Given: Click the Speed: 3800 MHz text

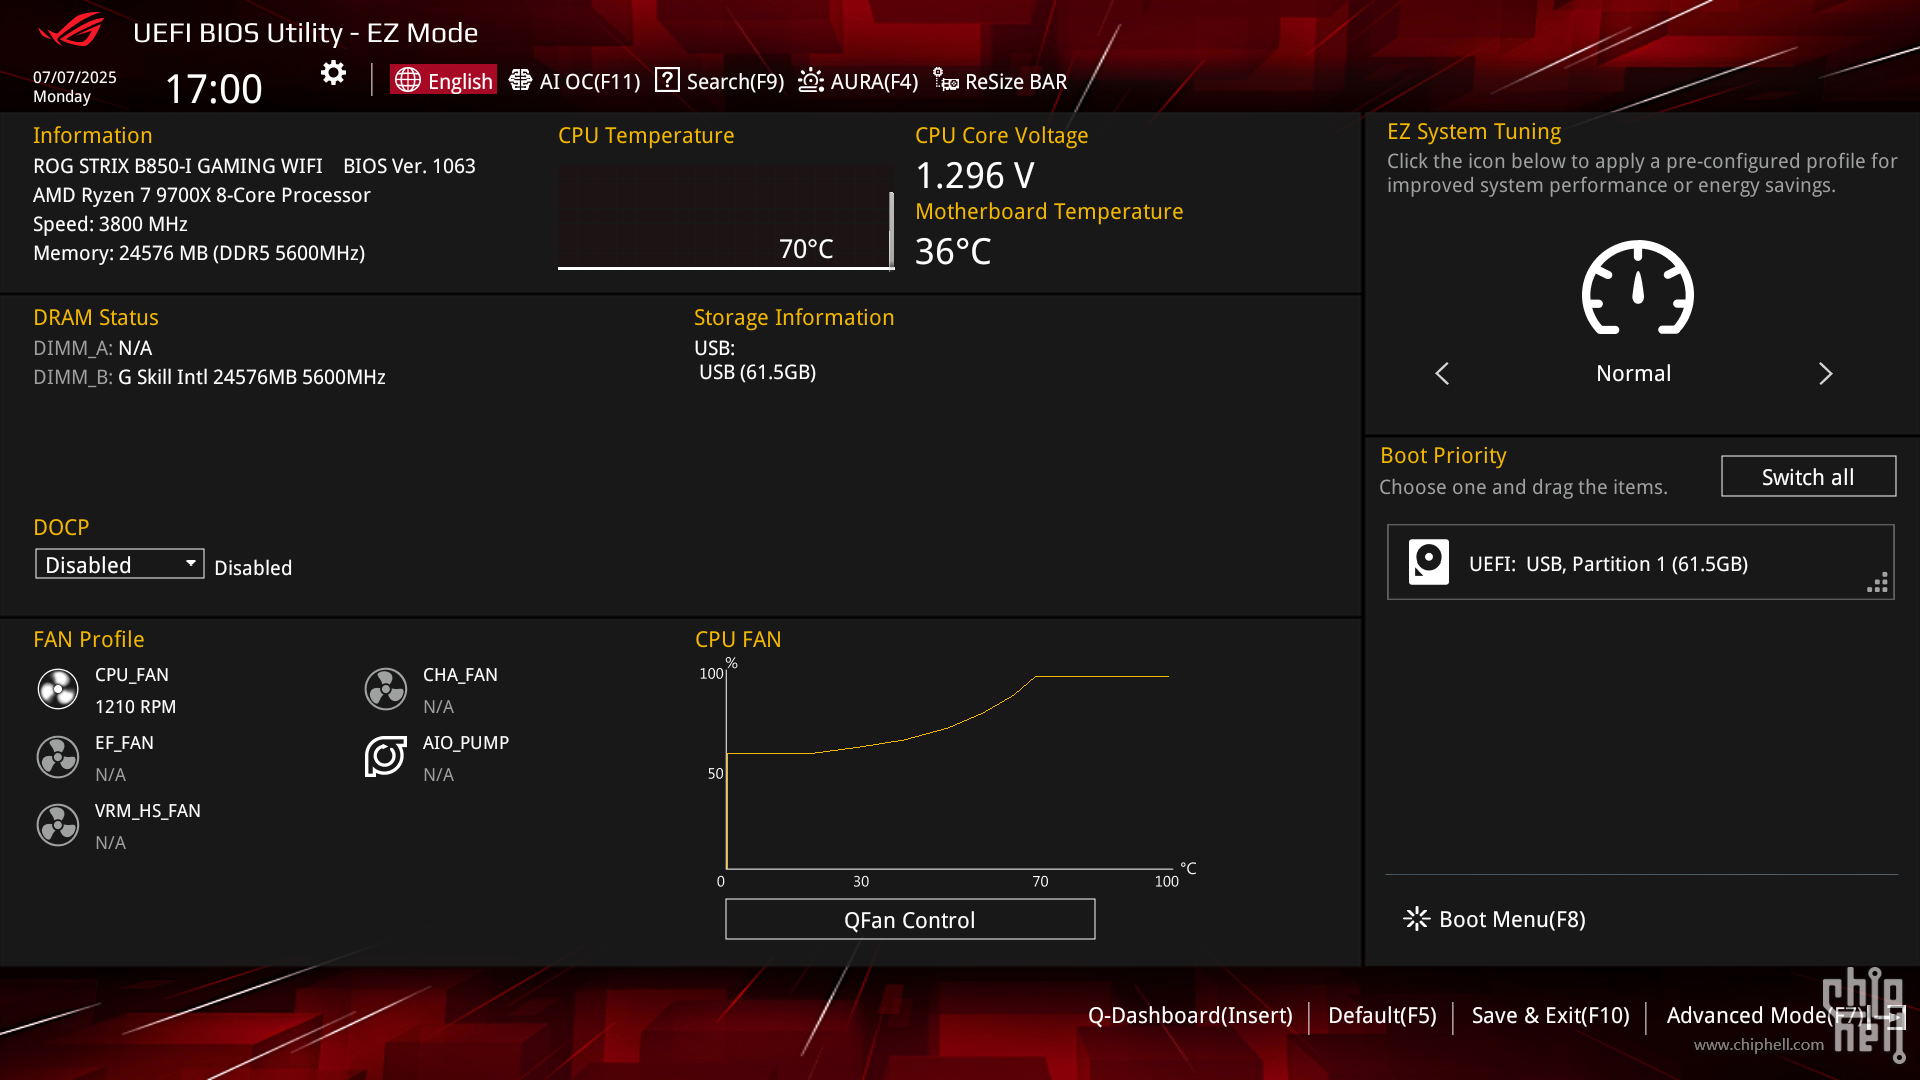Looking at the screenshot, I should [x=110, y=224].
